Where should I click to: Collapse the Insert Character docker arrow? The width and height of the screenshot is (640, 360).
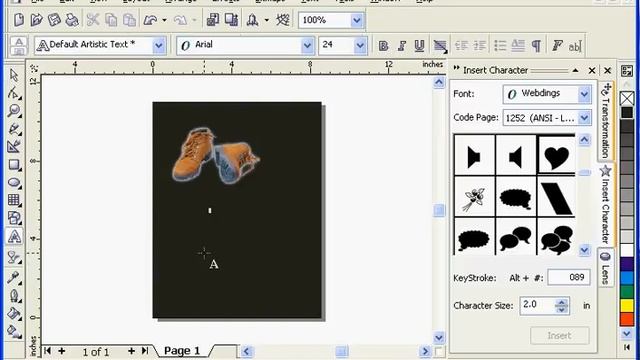[x=575, y=70]
